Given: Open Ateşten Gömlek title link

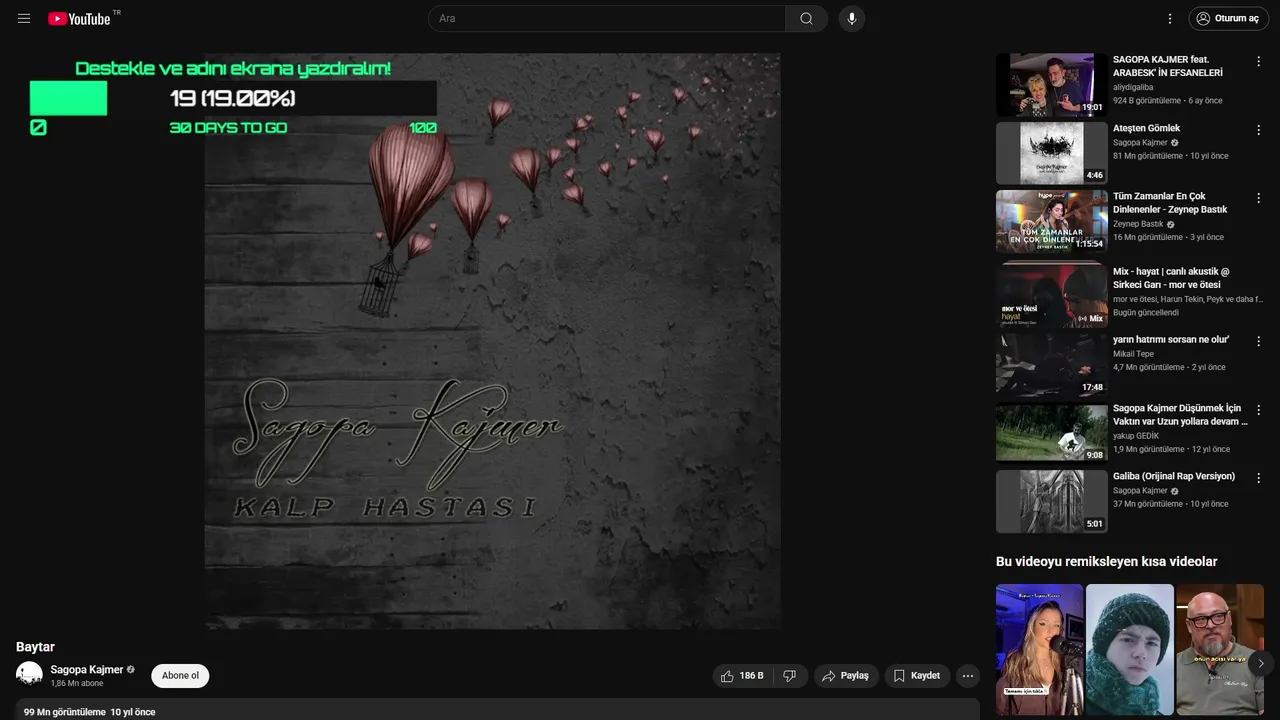Looking at the screenshot, I should [1146, 128].
